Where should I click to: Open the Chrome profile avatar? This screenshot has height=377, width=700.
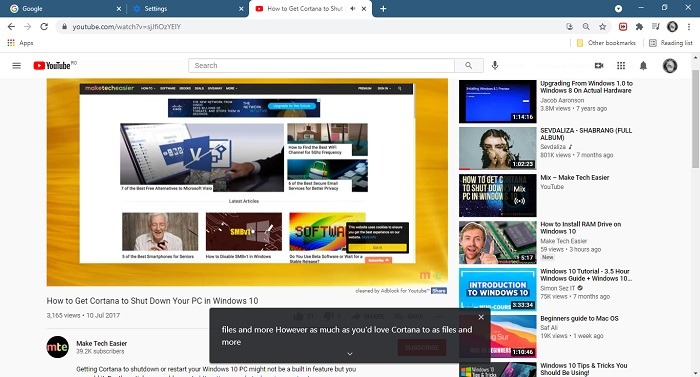[672, 27]
